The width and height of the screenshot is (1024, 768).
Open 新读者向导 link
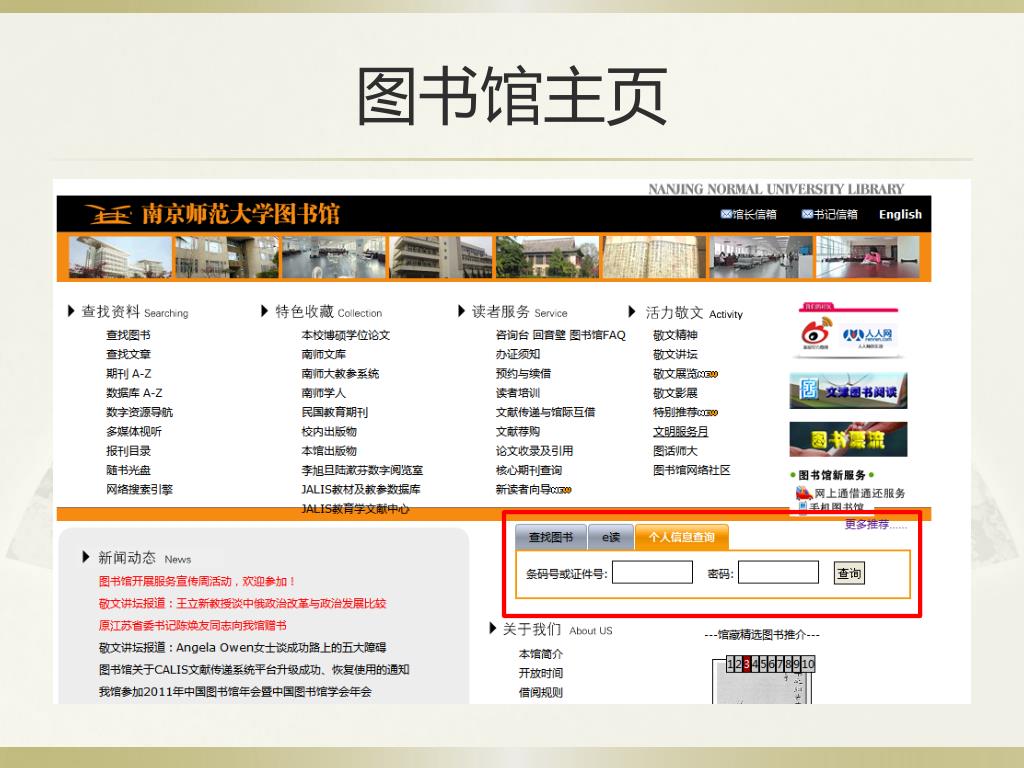[x=523, y=489]
